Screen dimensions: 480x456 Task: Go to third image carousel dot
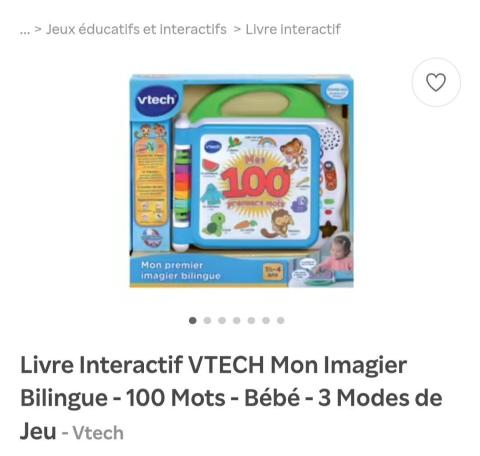(x=222, y=320)
